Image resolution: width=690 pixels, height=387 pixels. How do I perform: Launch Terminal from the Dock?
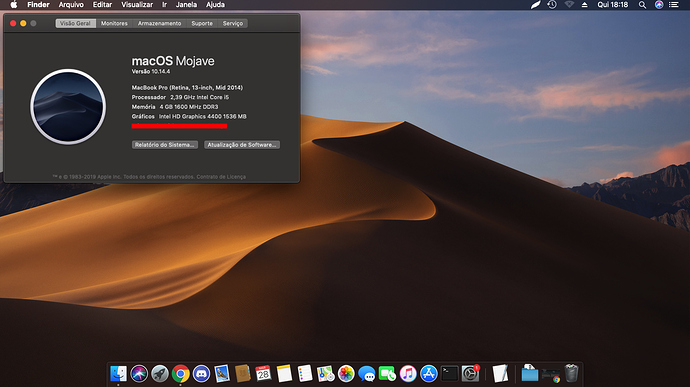click(449, 374)
